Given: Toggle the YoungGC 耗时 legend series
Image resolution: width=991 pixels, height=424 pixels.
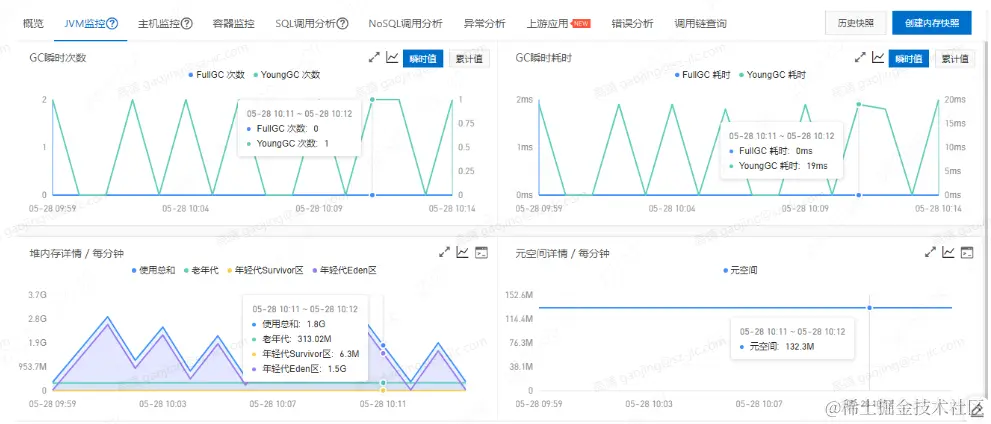Looking at the screenshot, I should click(x=772, y=75).
